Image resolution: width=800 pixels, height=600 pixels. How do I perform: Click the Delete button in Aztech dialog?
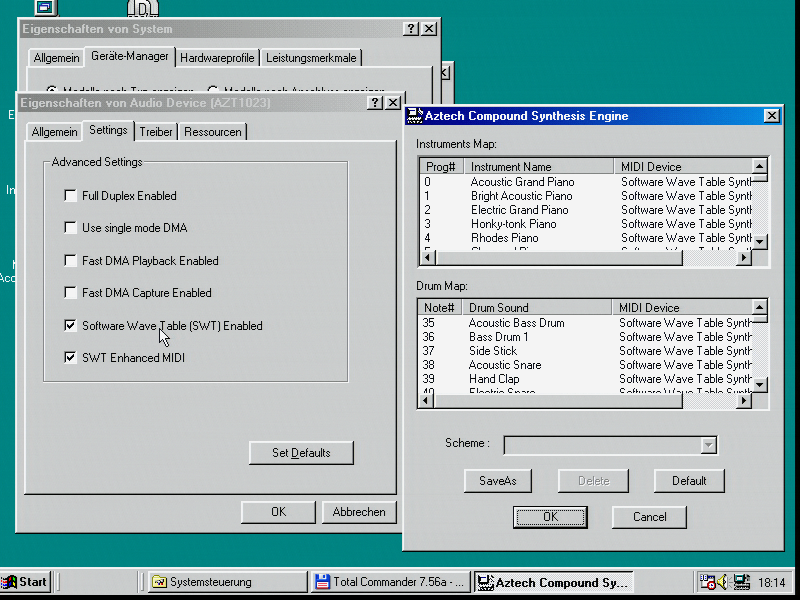(x=593, y=481)
